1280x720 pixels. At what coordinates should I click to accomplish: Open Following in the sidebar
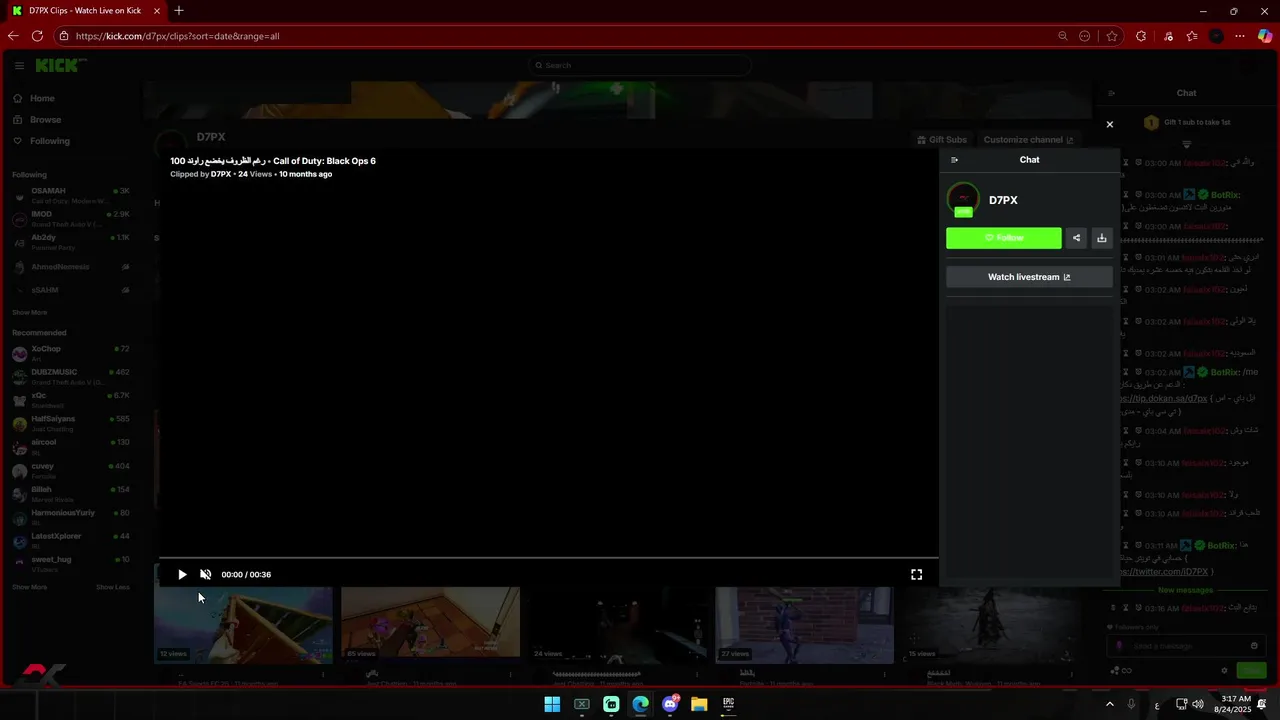pyautogui.click(x=49, y=141)
